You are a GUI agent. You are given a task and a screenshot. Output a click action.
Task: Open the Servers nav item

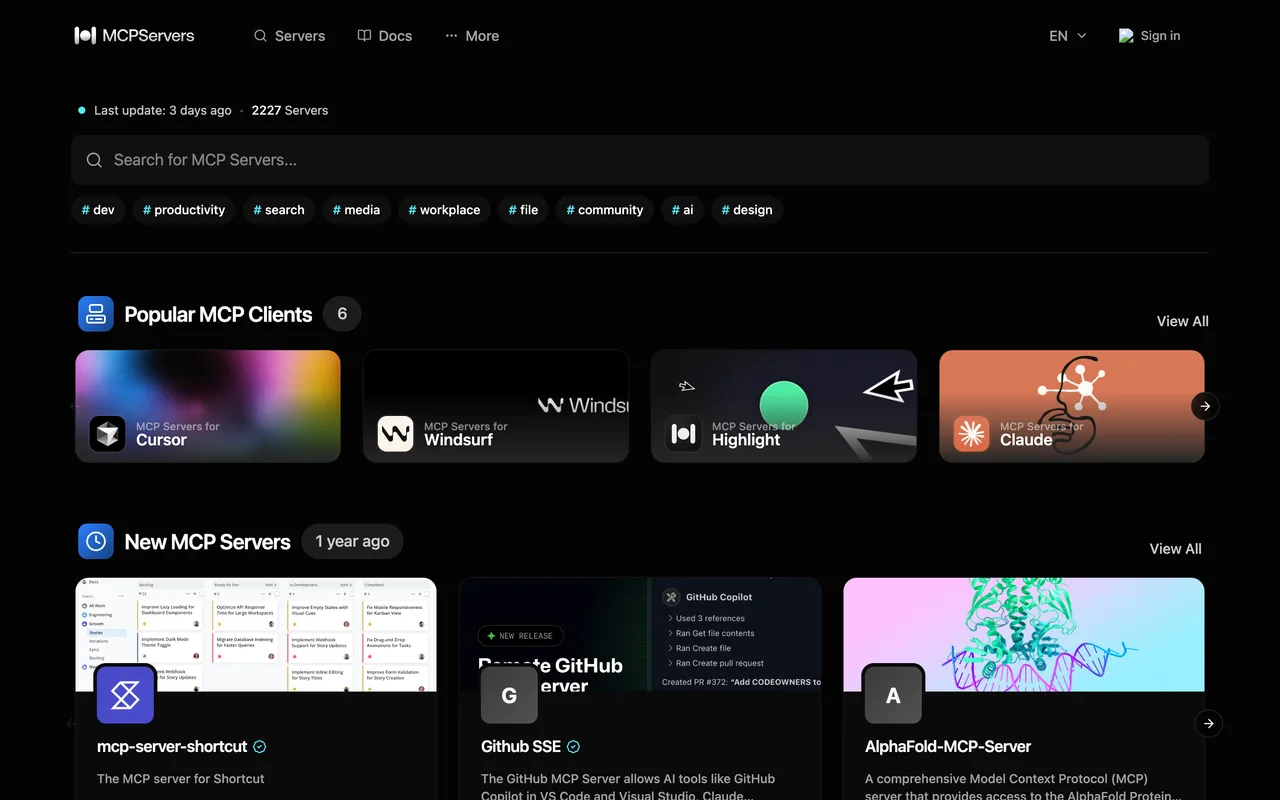click(289, 36)
